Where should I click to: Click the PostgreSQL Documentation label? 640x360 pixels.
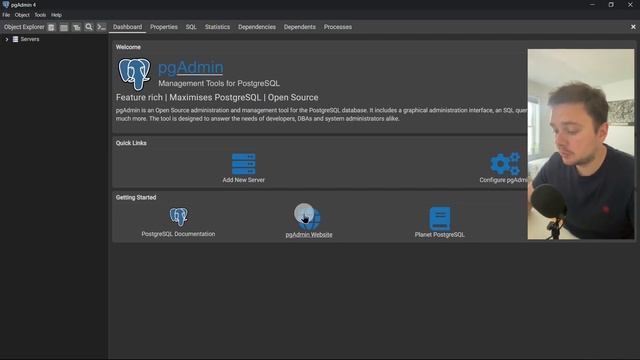pyautogui.click(x=178, y=234)
